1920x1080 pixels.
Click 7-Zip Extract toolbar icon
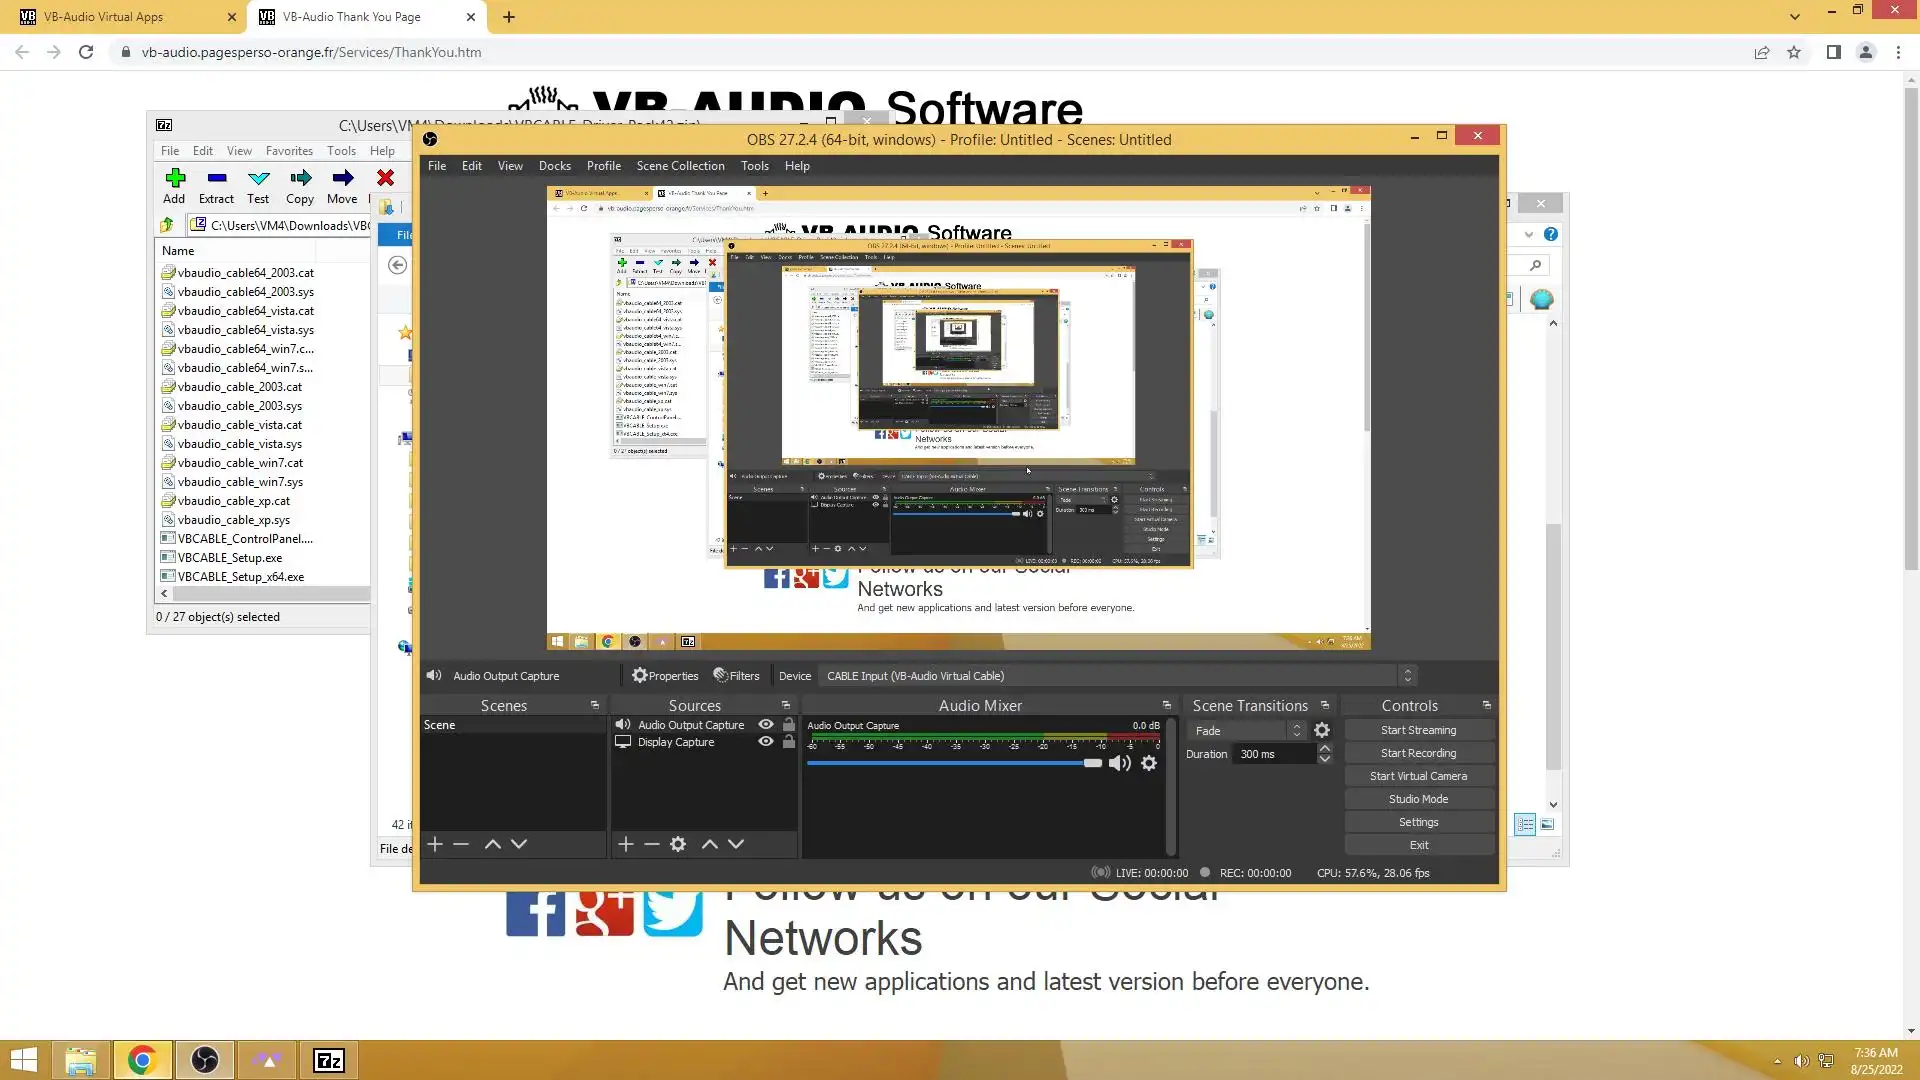(x=216, y=186)
